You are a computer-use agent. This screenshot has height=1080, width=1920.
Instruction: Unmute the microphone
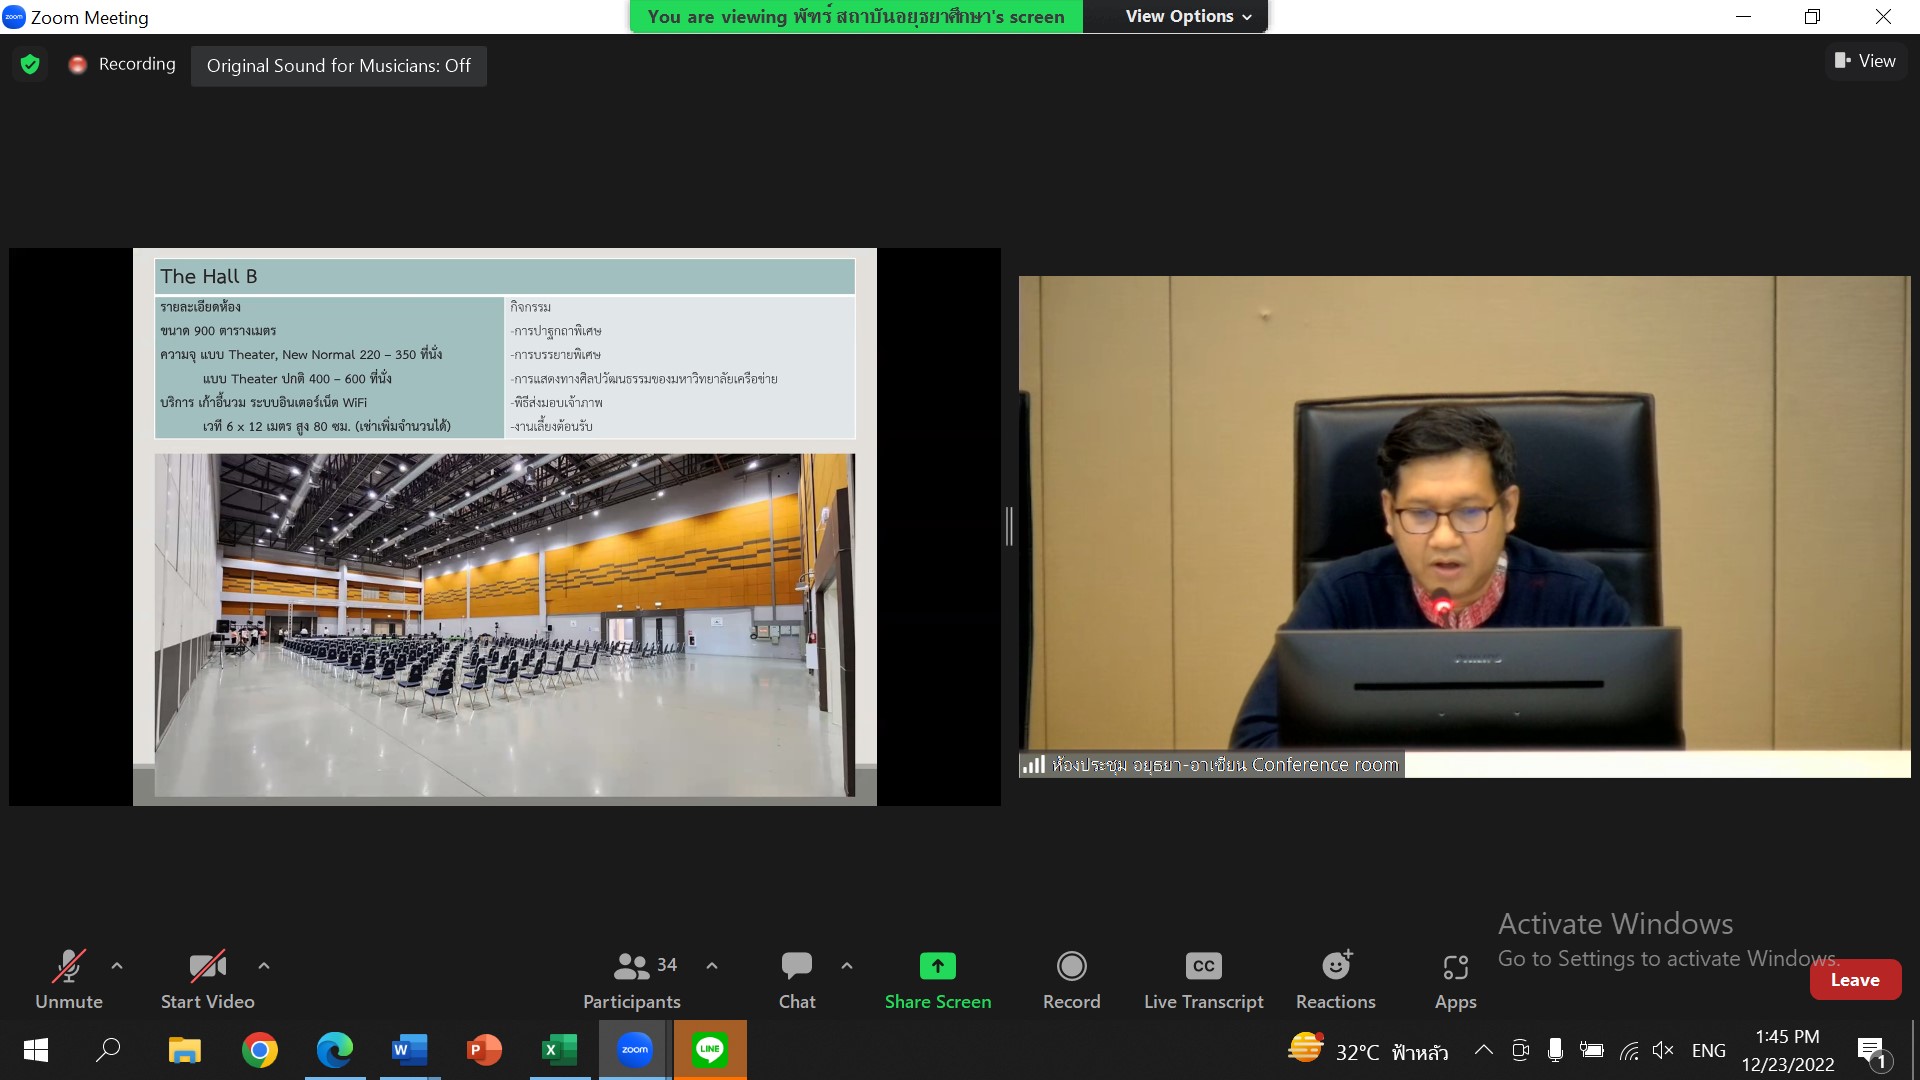(x=68, y=980)
